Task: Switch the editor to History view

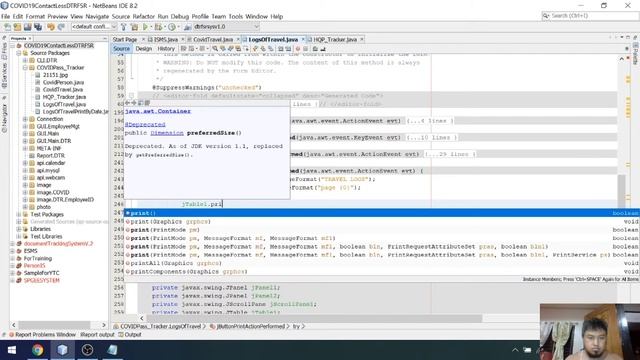Action: point(166,49)
